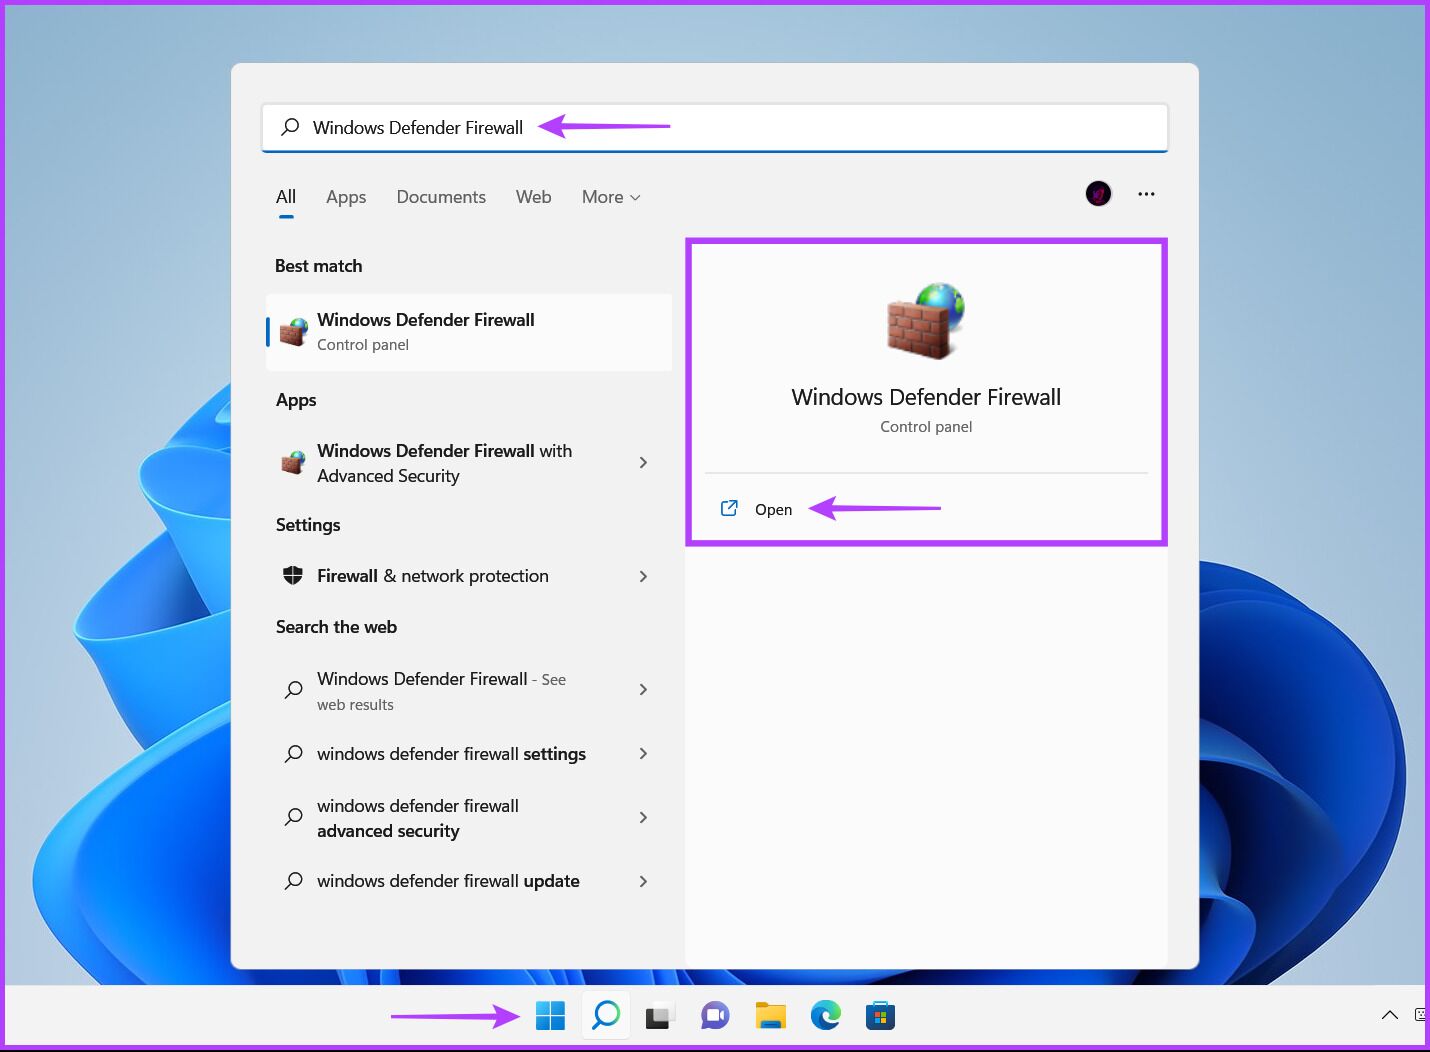Switch to the Documents filter tab

pos(441,197)
